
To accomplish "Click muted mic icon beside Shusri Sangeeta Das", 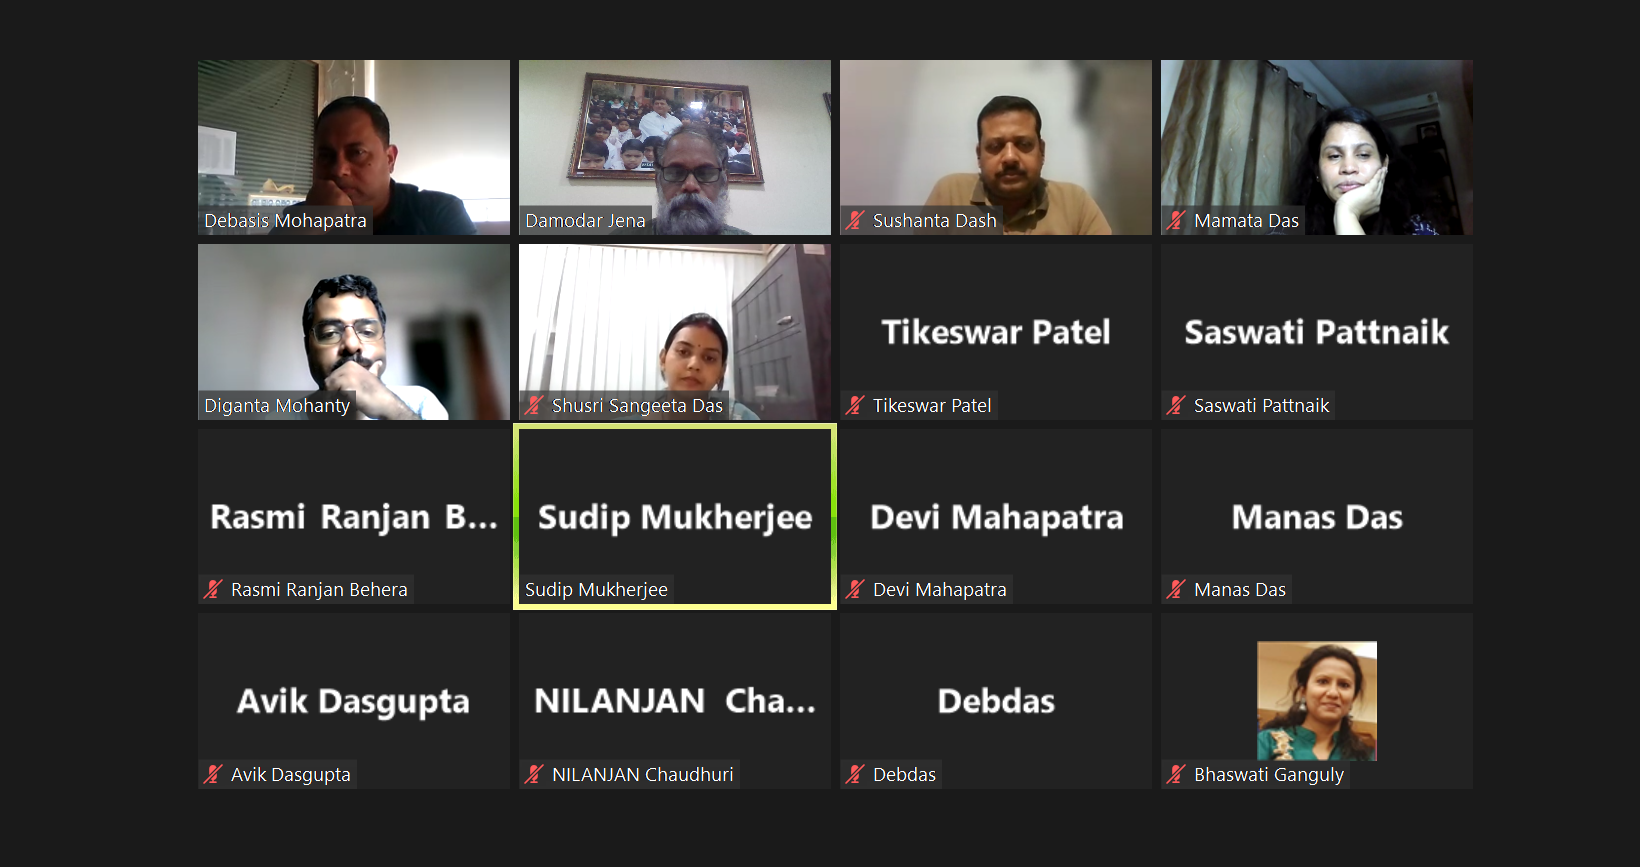I will (534, 405).
